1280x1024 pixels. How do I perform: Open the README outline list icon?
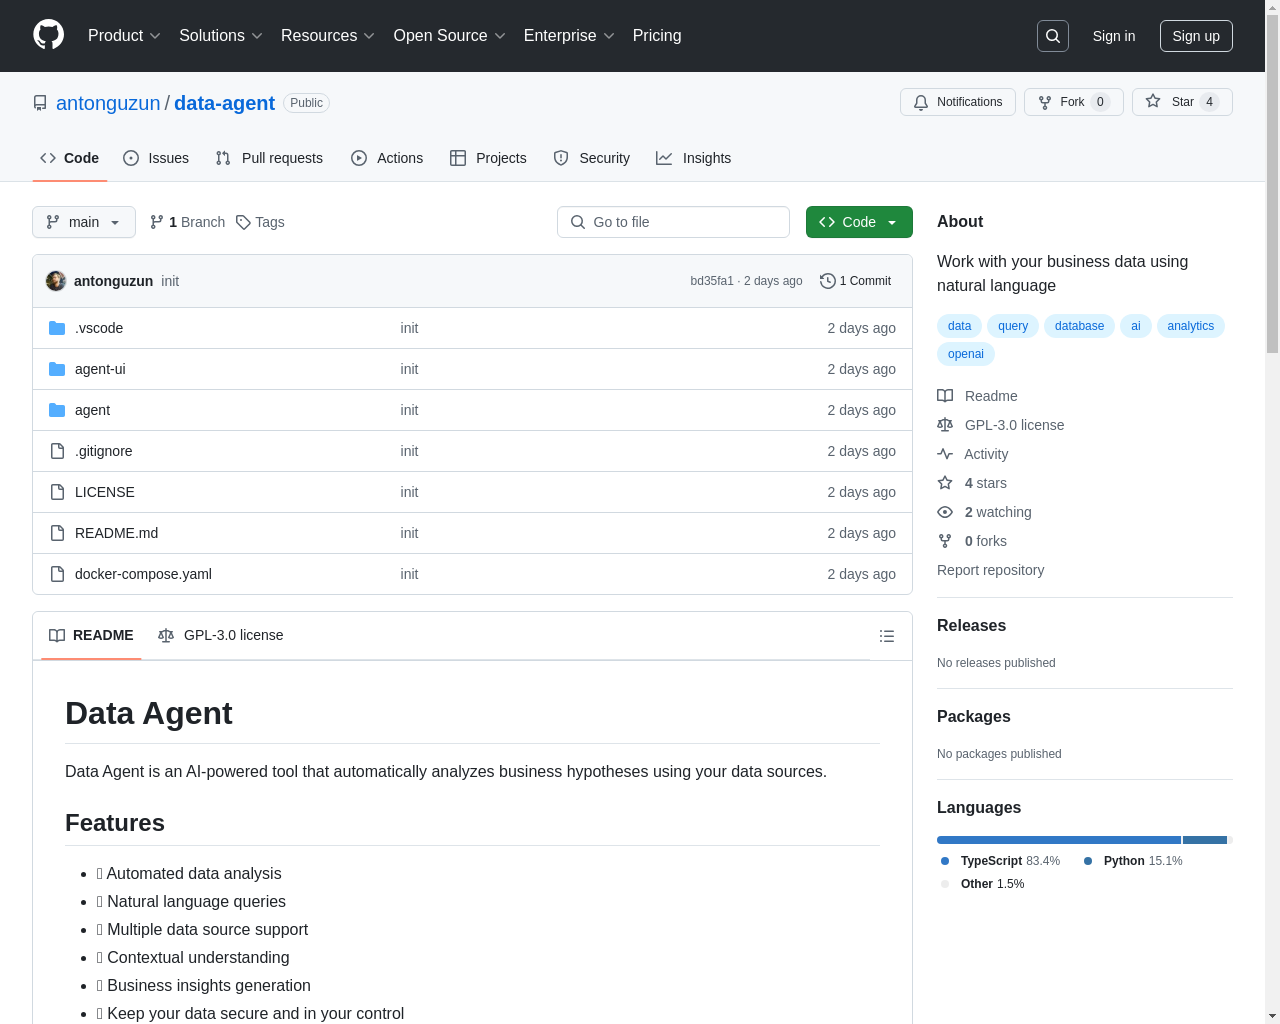(x=886, y=636)
